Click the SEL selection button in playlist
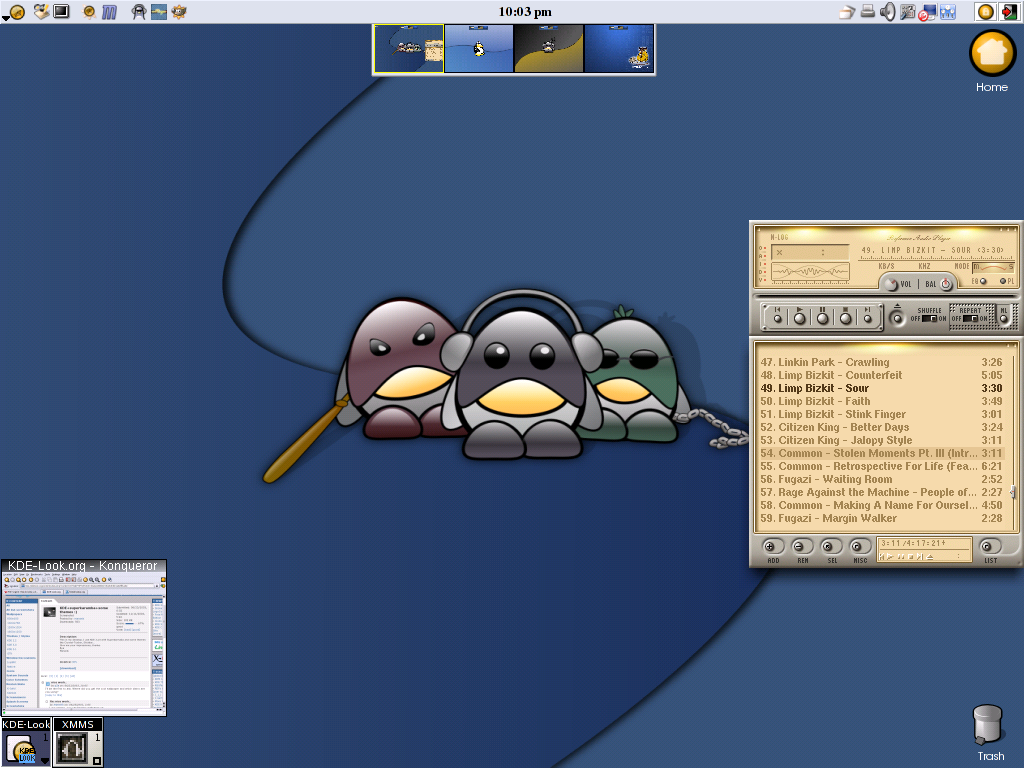 pyautogui.click(x=831, y=547)
